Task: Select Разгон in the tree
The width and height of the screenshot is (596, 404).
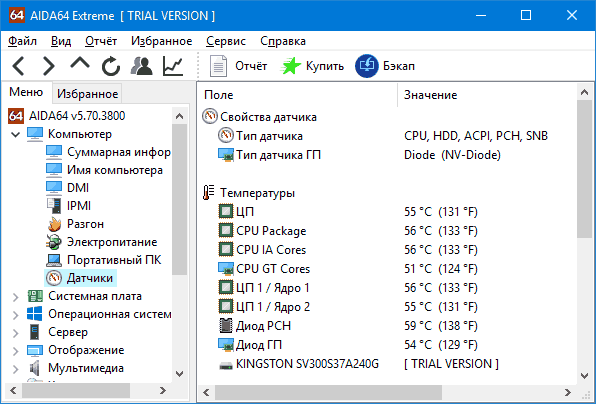Action: click(x=85, y=224)
